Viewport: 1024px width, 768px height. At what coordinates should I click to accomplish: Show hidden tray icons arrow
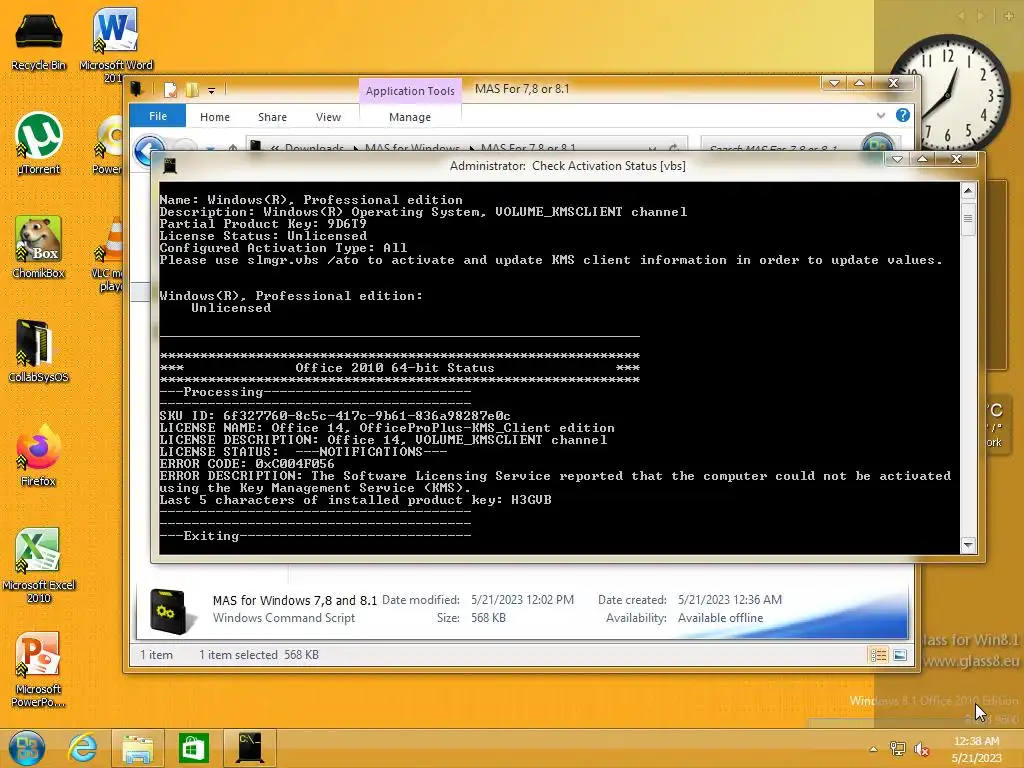[x=873, y=749]
